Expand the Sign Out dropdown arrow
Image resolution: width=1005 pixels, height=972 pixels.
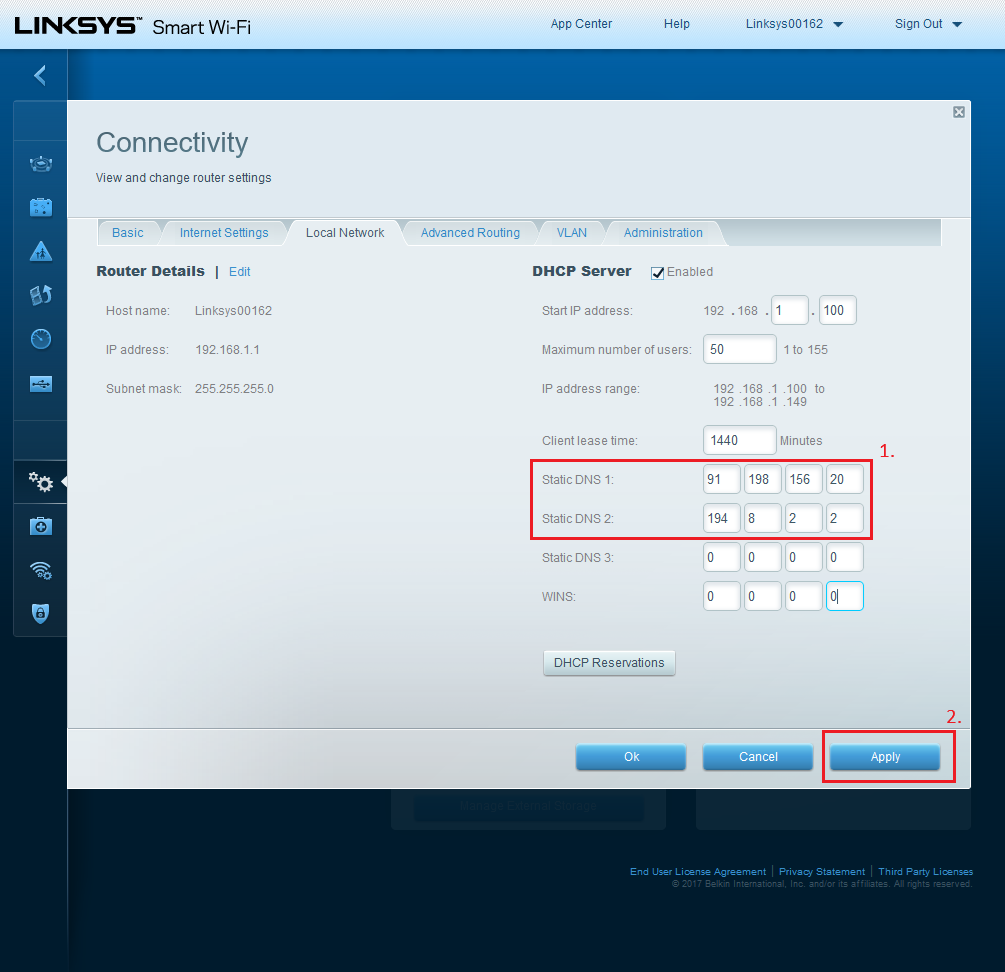coord(957,25)
